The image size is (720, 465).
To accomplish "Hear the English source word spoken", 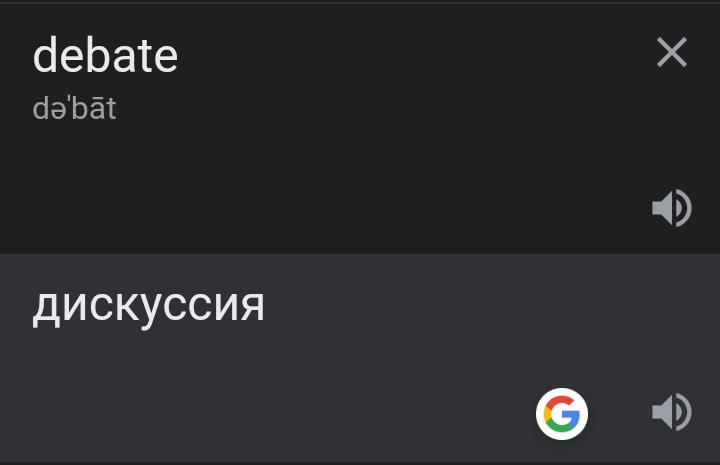I will (x=672, y=207).
